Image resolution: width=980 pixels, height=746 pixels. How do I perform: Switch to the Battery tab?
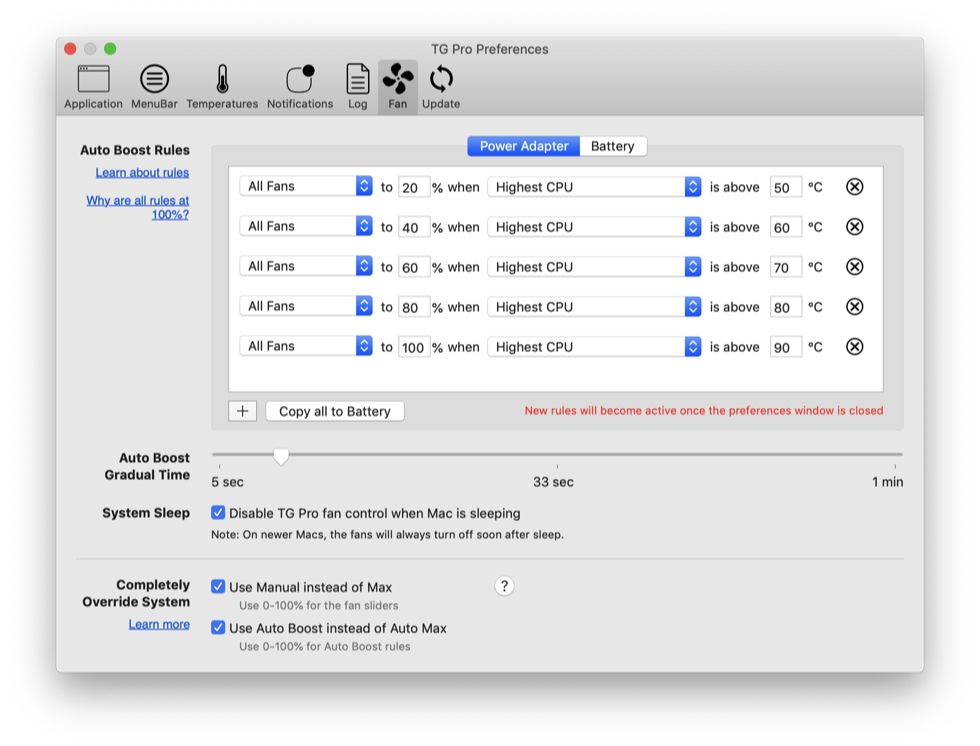coord(612,146)
